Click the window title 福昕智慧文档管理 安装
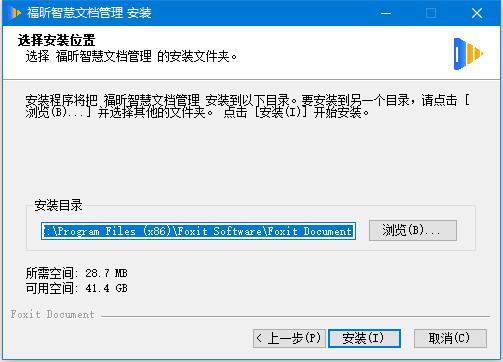 pos(89,13)
